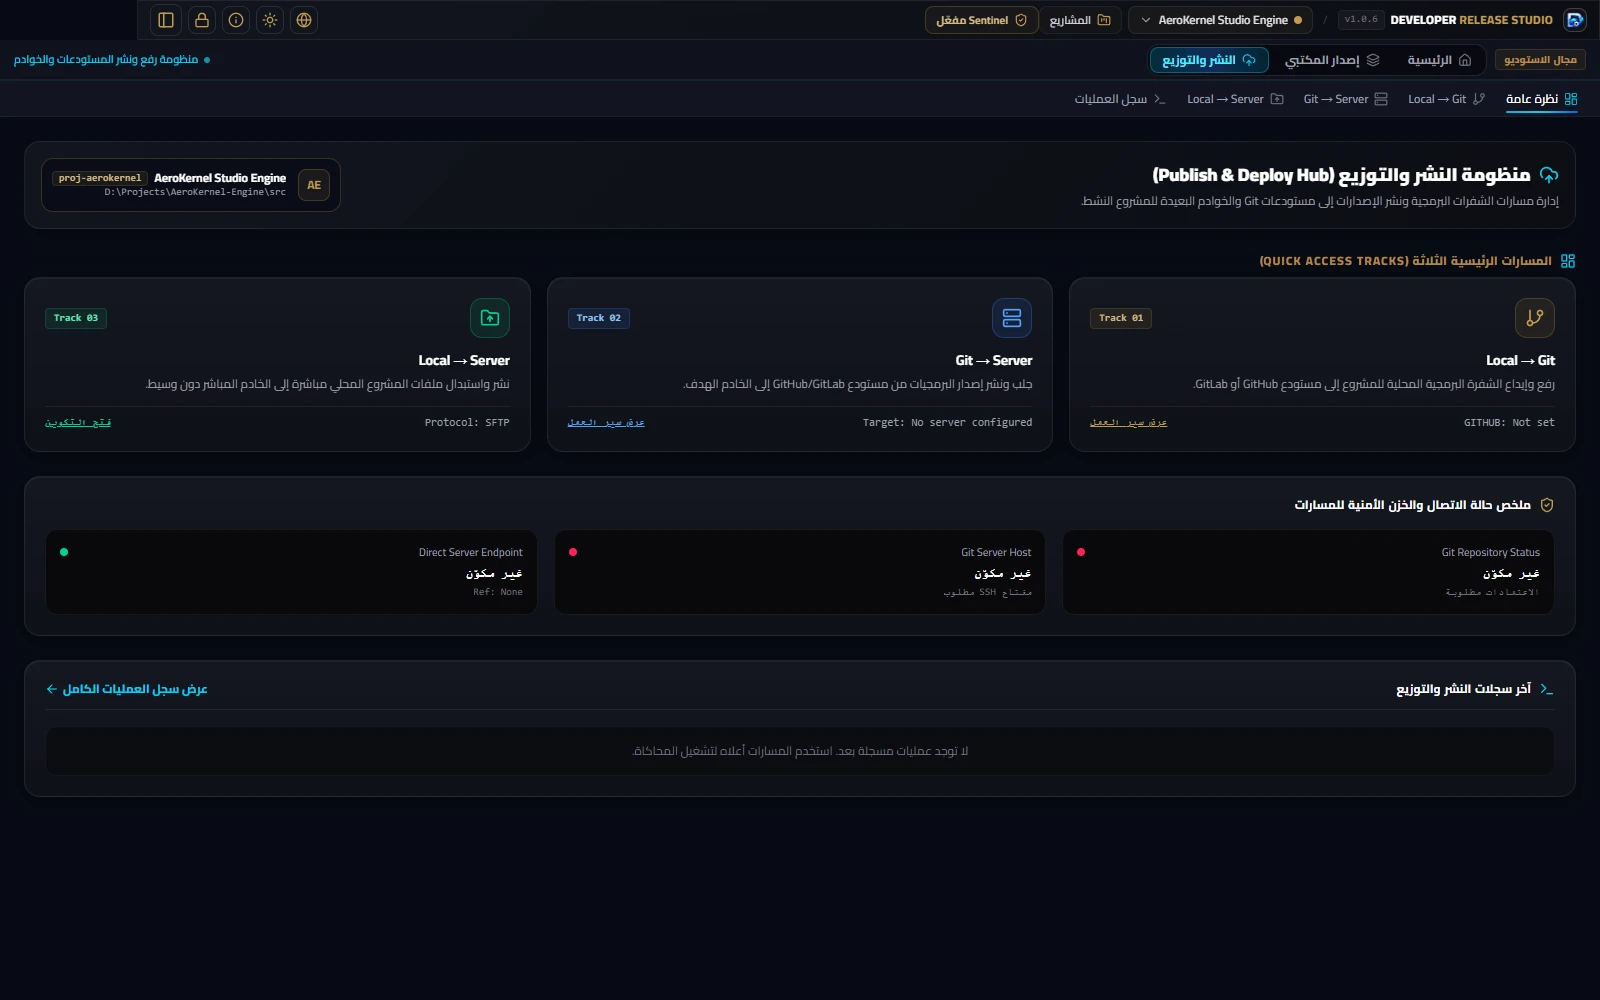Open the المشاريع projects button

click(x=1080, y=20)
